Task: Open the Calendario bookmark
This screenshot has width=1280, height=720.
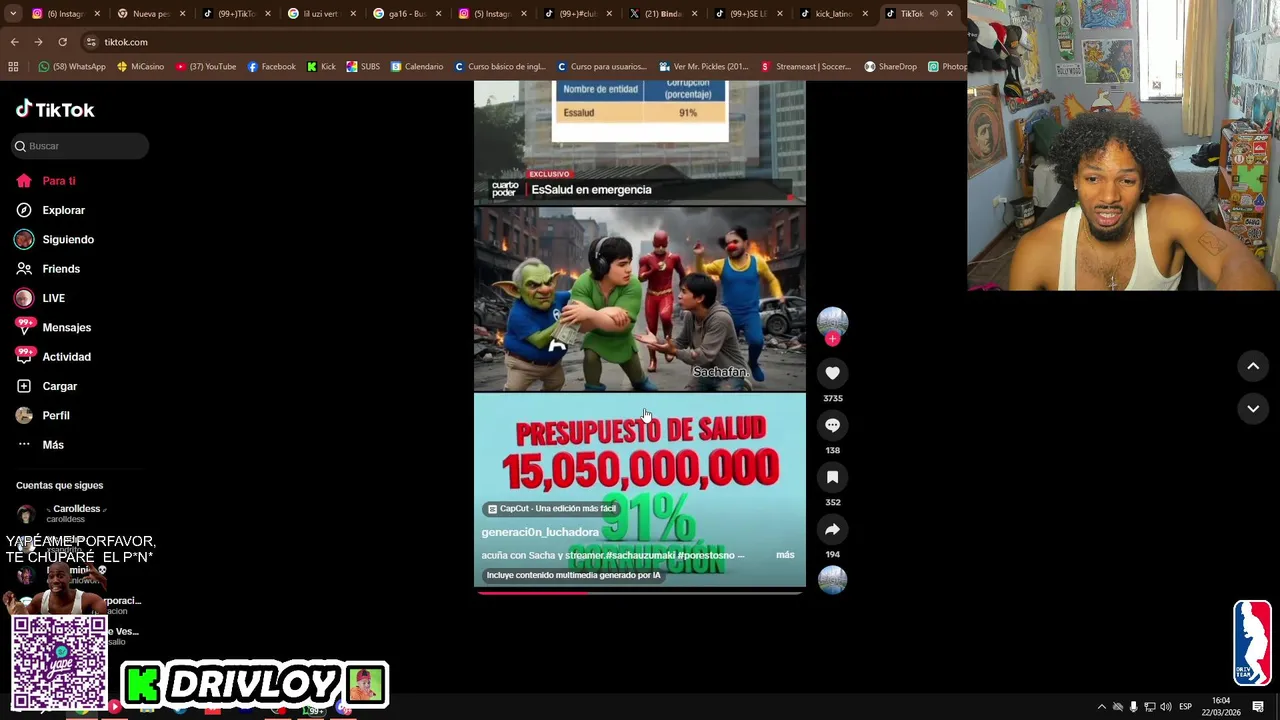Action: 417,67
